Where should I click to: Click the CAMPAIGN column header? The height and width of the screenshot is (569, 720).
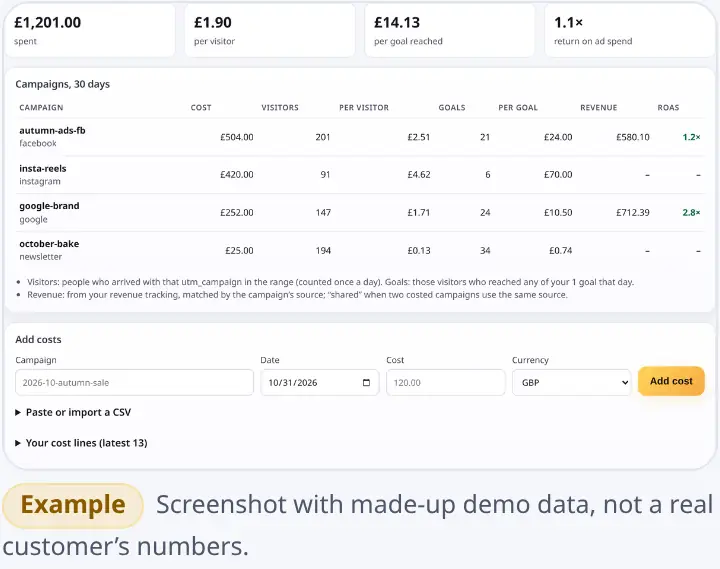tap(41, 107)
